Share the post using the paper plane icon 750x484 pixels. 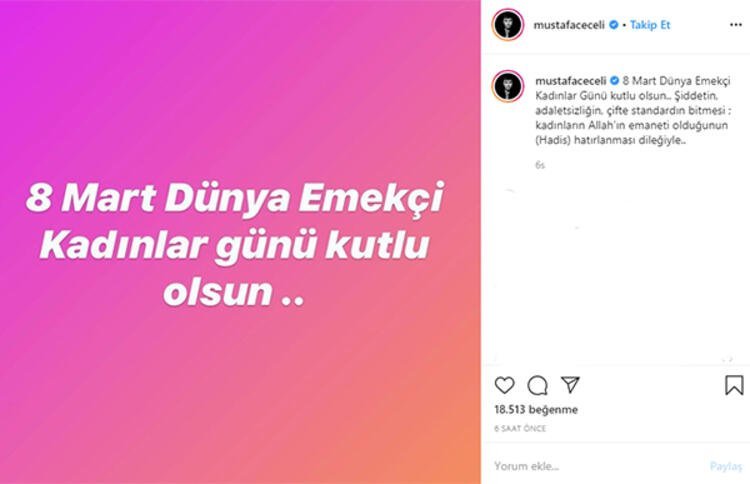tap(570, 384)
